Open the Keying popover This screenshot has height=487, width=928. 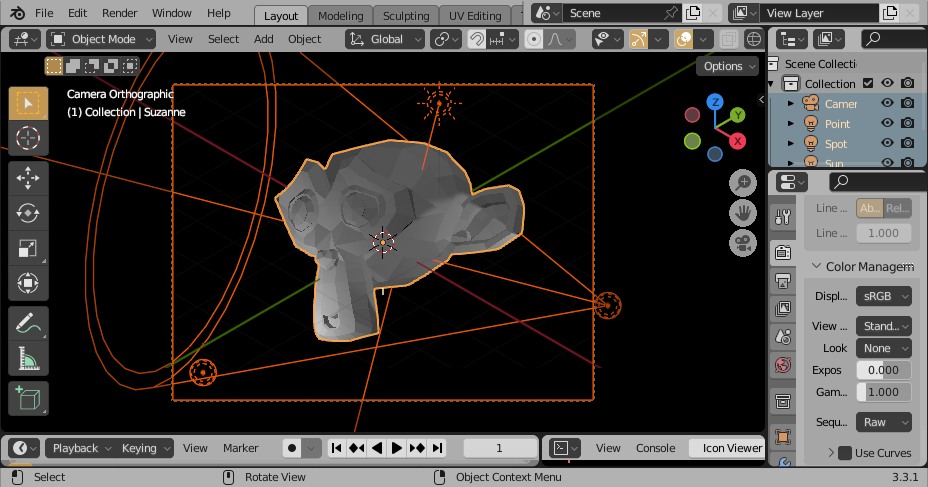145,448
